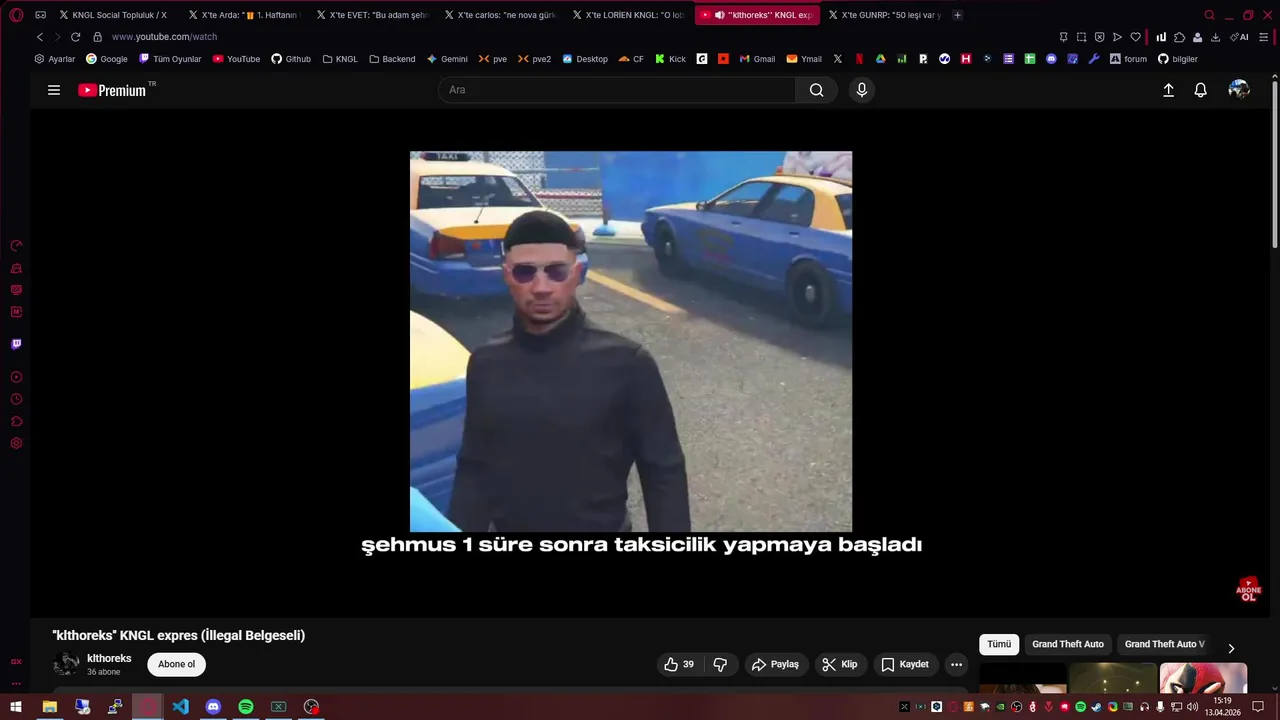Open the Backend bookmarks folder
Screen dimensions: 1280x720
[x=392, y=59]
